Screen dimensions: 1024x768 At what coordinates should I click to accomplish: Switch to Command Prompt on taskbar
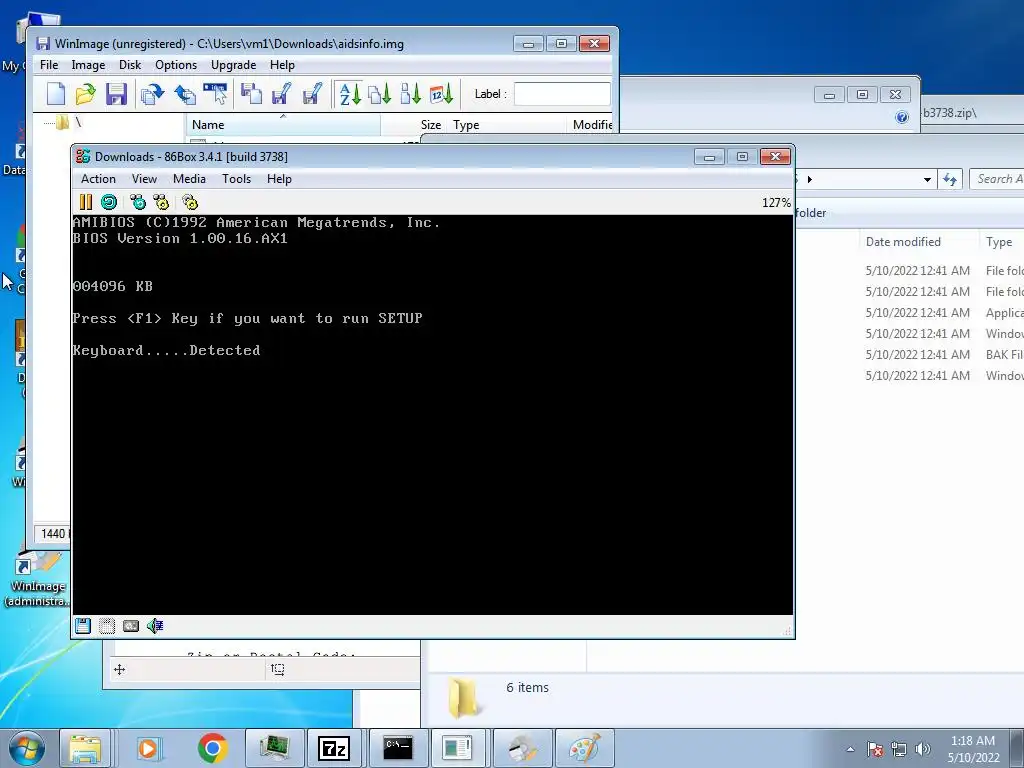(x=398, y=748)
